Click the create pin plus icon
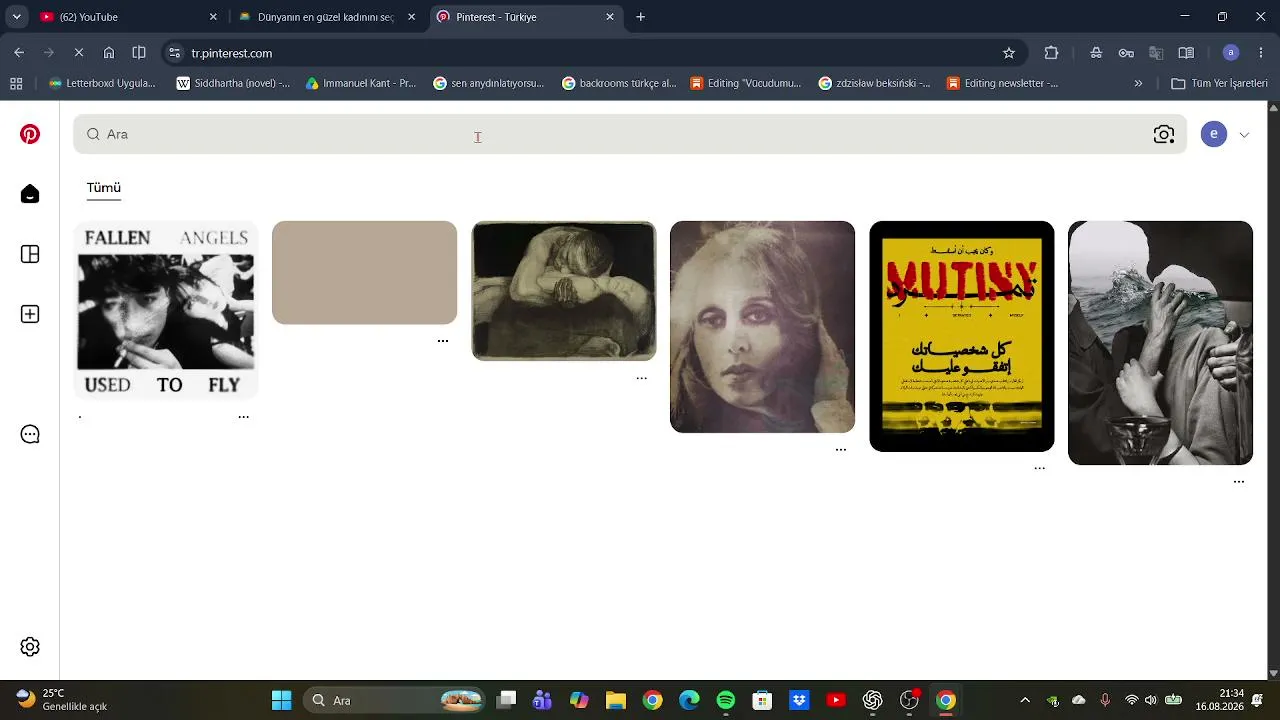This screenshot has height=720, width=1280. 30,314
